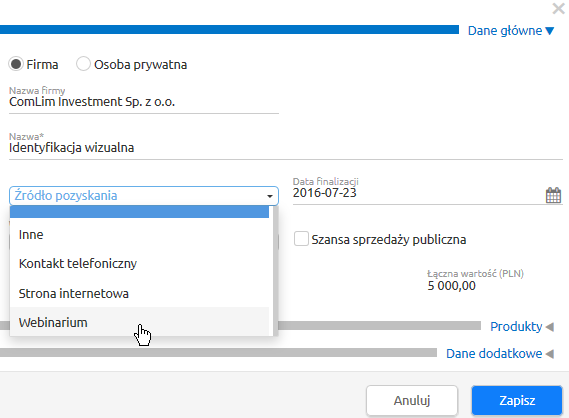Click the Data finalizacji date field
The image size is (569, 418).
coord(417,193)
